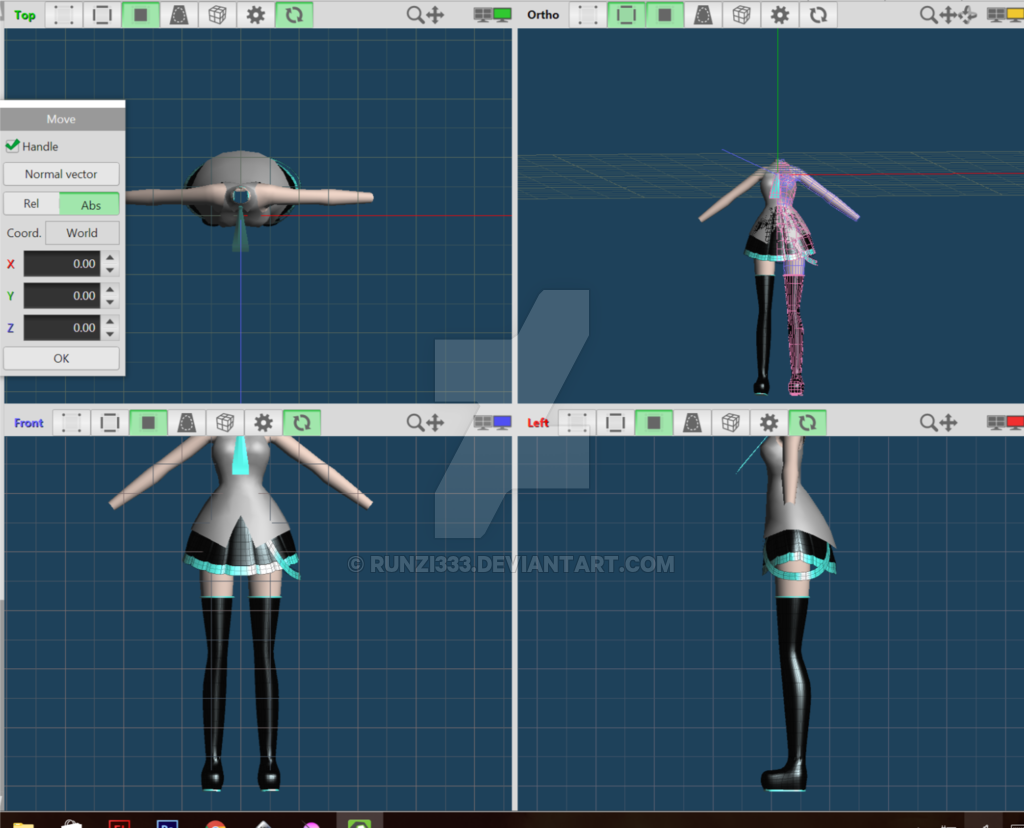Decrease Y value with down arrow
This screenshot has width=1024, height=828.
(110, 302)
